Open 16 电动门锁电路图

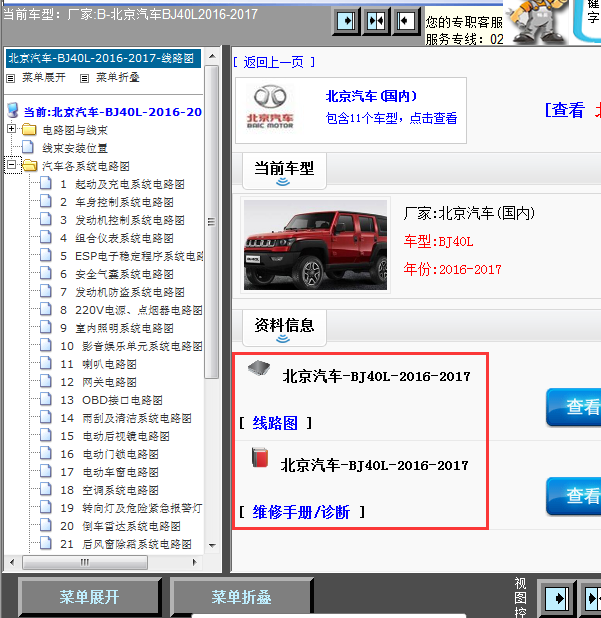(109, 454)
